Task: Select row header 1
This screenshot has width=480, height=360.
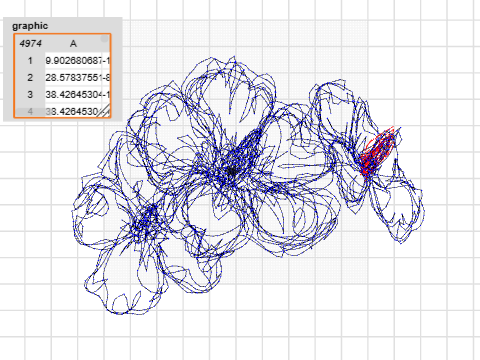Action: [30, 61]
